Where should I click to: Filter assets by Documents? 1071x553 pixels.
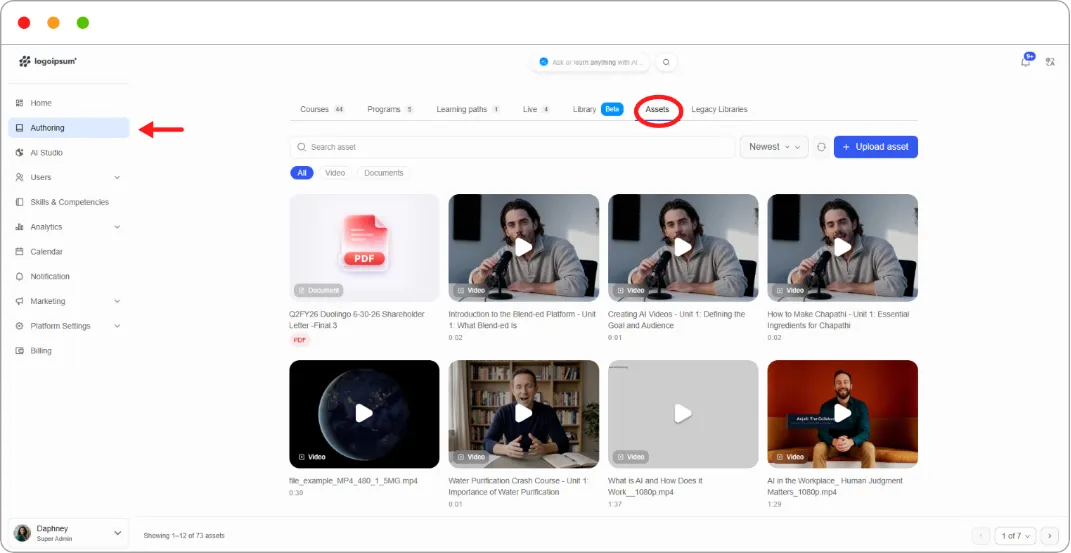coord(384,173)
